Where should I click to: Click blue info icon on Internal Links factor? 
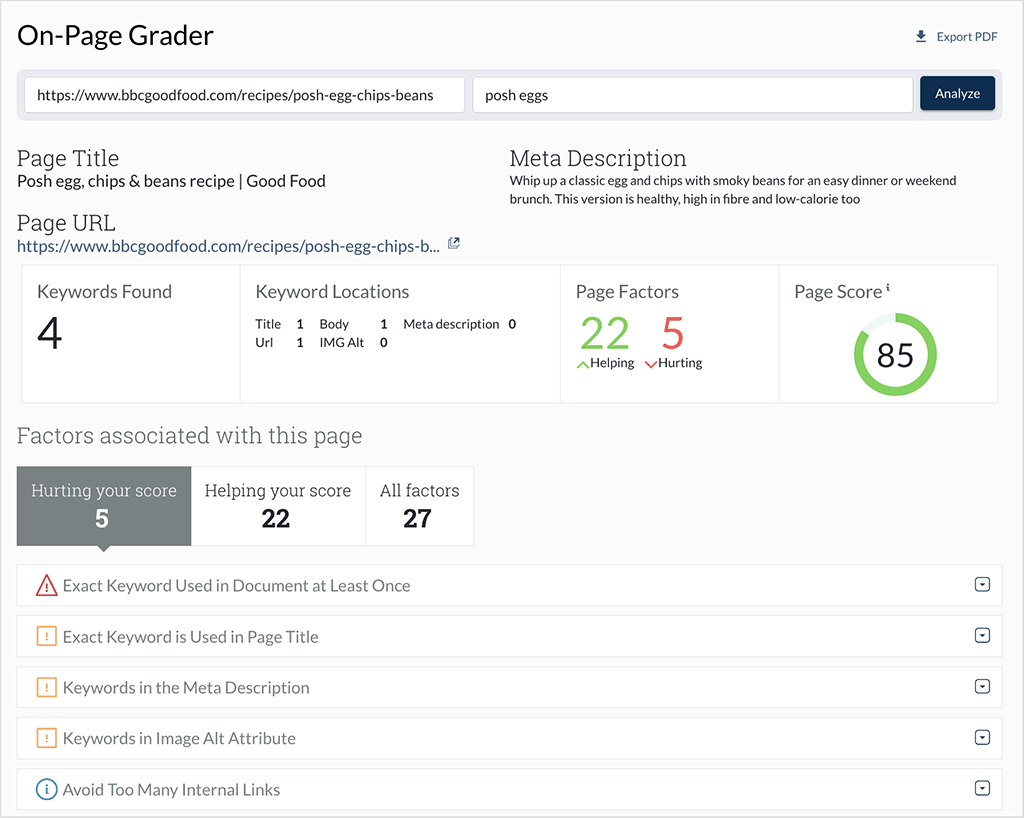point(44,789)
